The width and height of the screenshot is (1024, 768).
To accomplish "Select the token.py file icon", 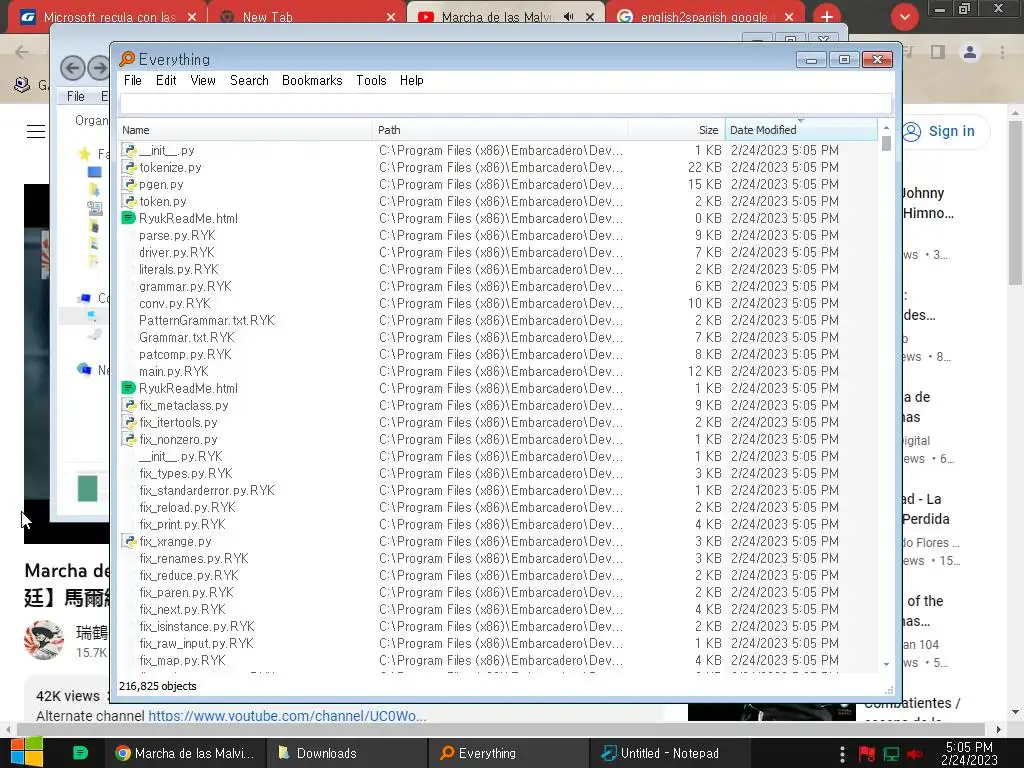I will tap(129, 201).
